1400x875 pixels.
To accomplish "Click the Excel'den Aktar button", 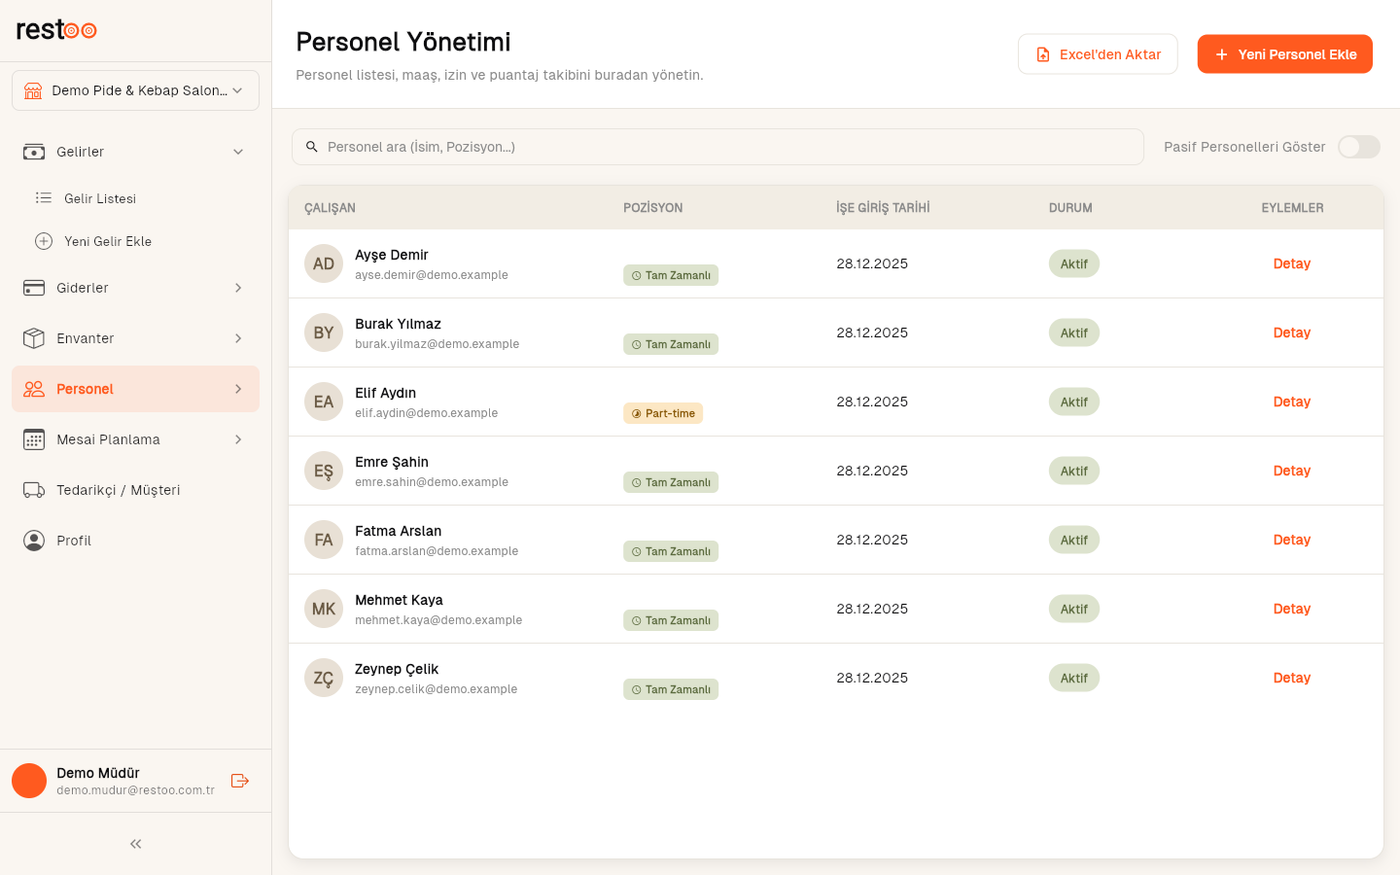I will (1098, 54).
